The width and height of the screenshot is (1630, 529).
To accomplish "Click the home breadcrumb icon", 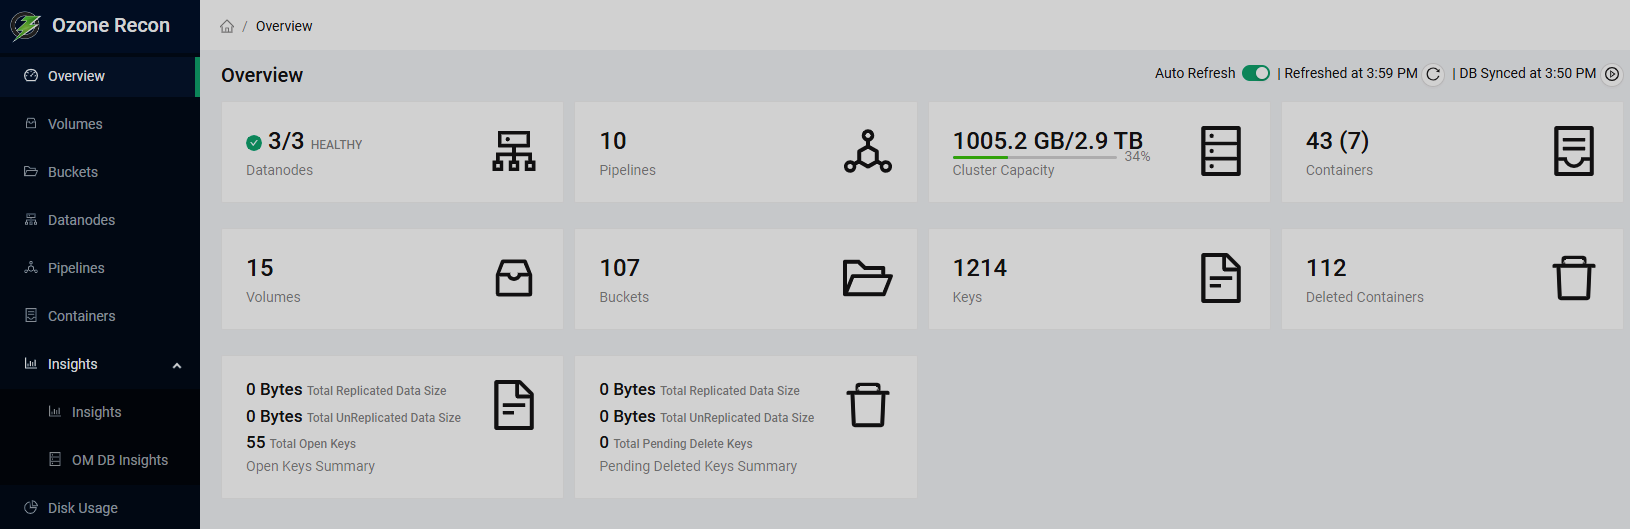I will (227, 26).
